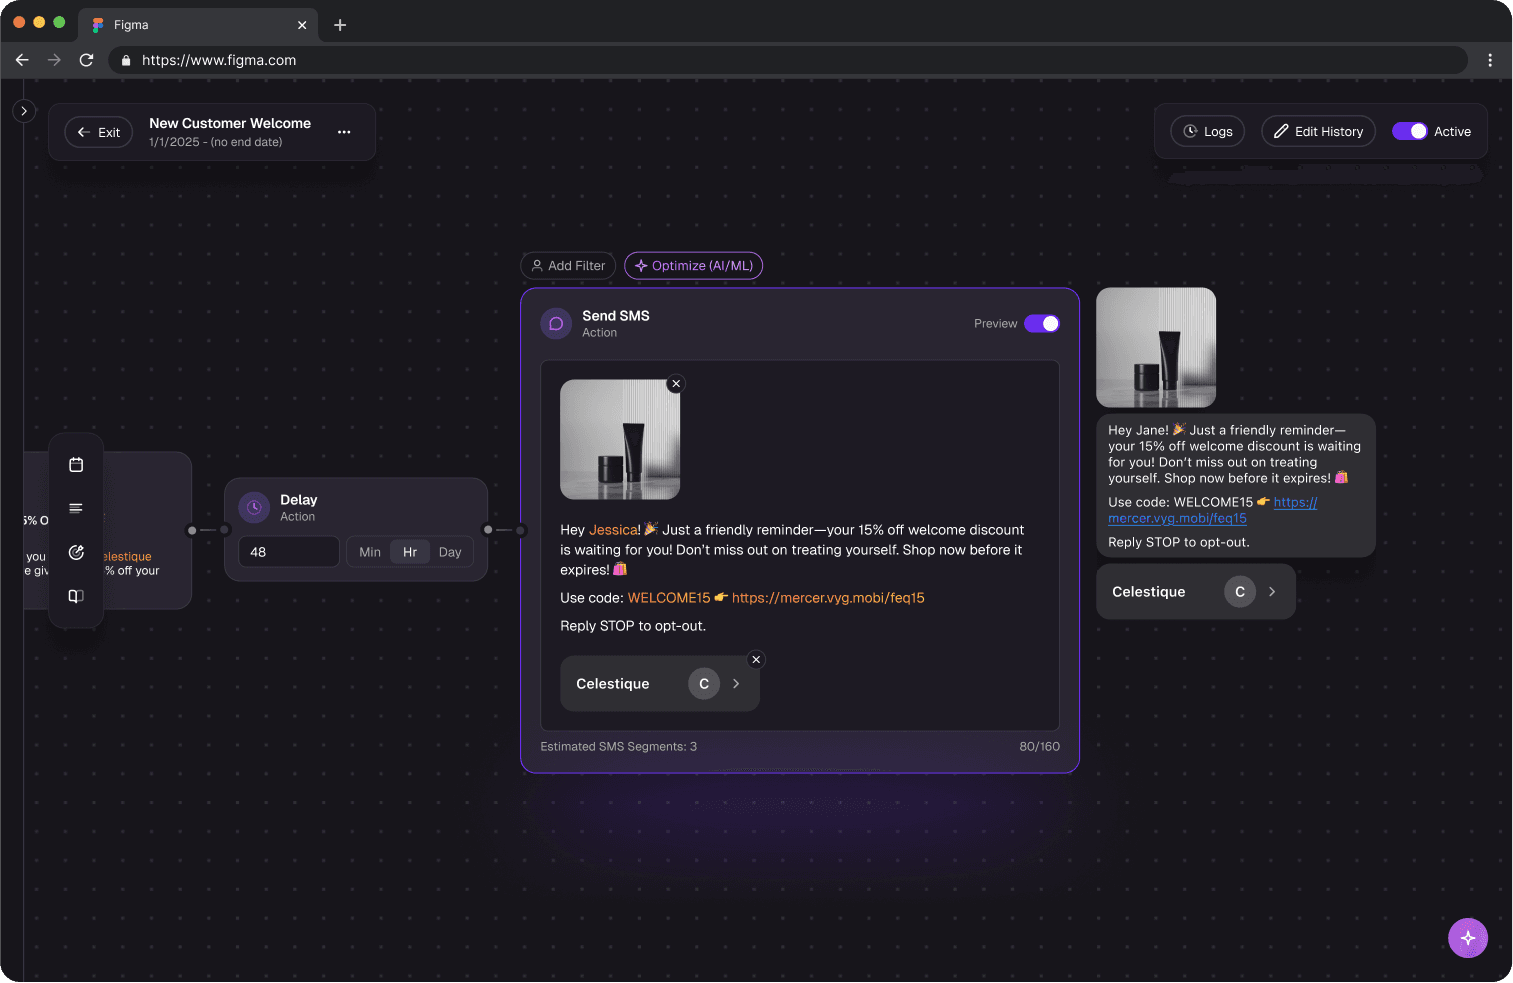This screenshot has height=983, width=1513.
Task: Open the text content tool in the sidebar
Action: (76, 508)
